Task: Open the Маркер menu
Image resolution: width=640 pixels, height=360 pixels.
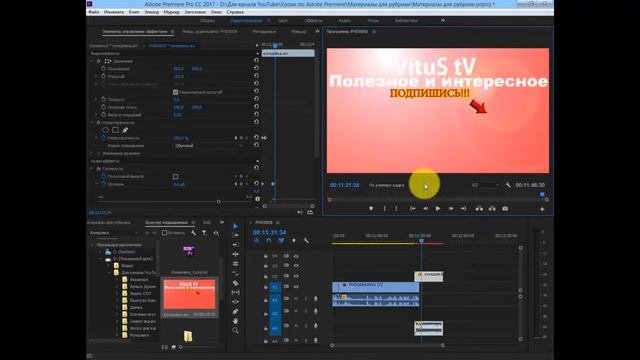Action: coord(171,12)
